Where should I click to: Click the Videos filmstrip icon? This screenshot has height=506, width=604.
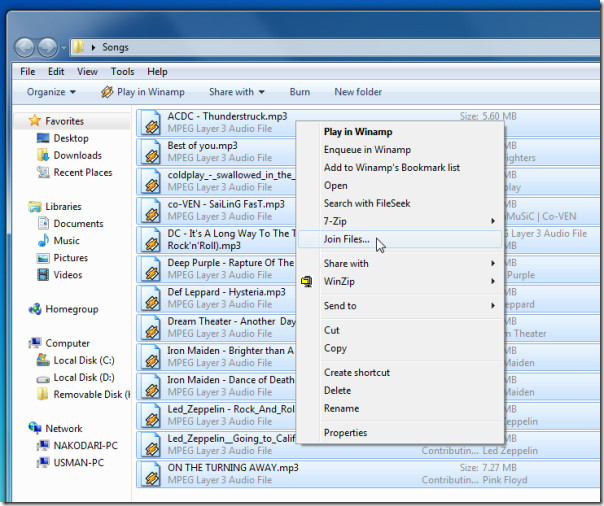point(43,275)
